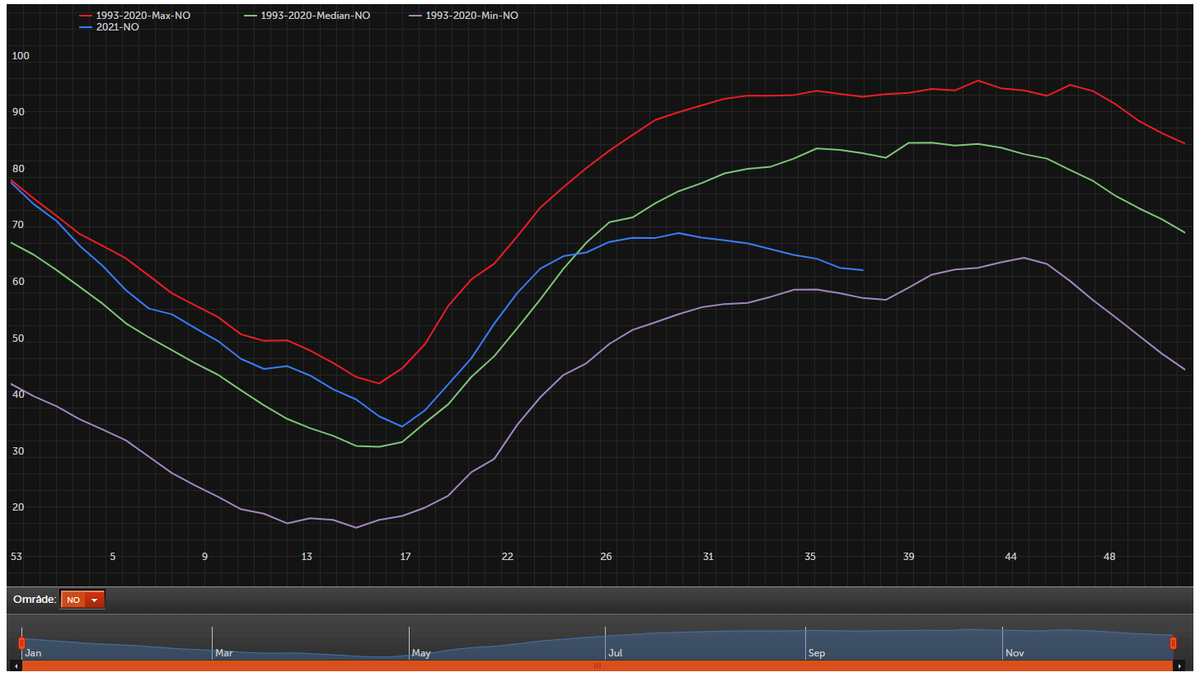
Task: Toggle the 1993-2020-Median-NO legend series
Action: point(306,16)
